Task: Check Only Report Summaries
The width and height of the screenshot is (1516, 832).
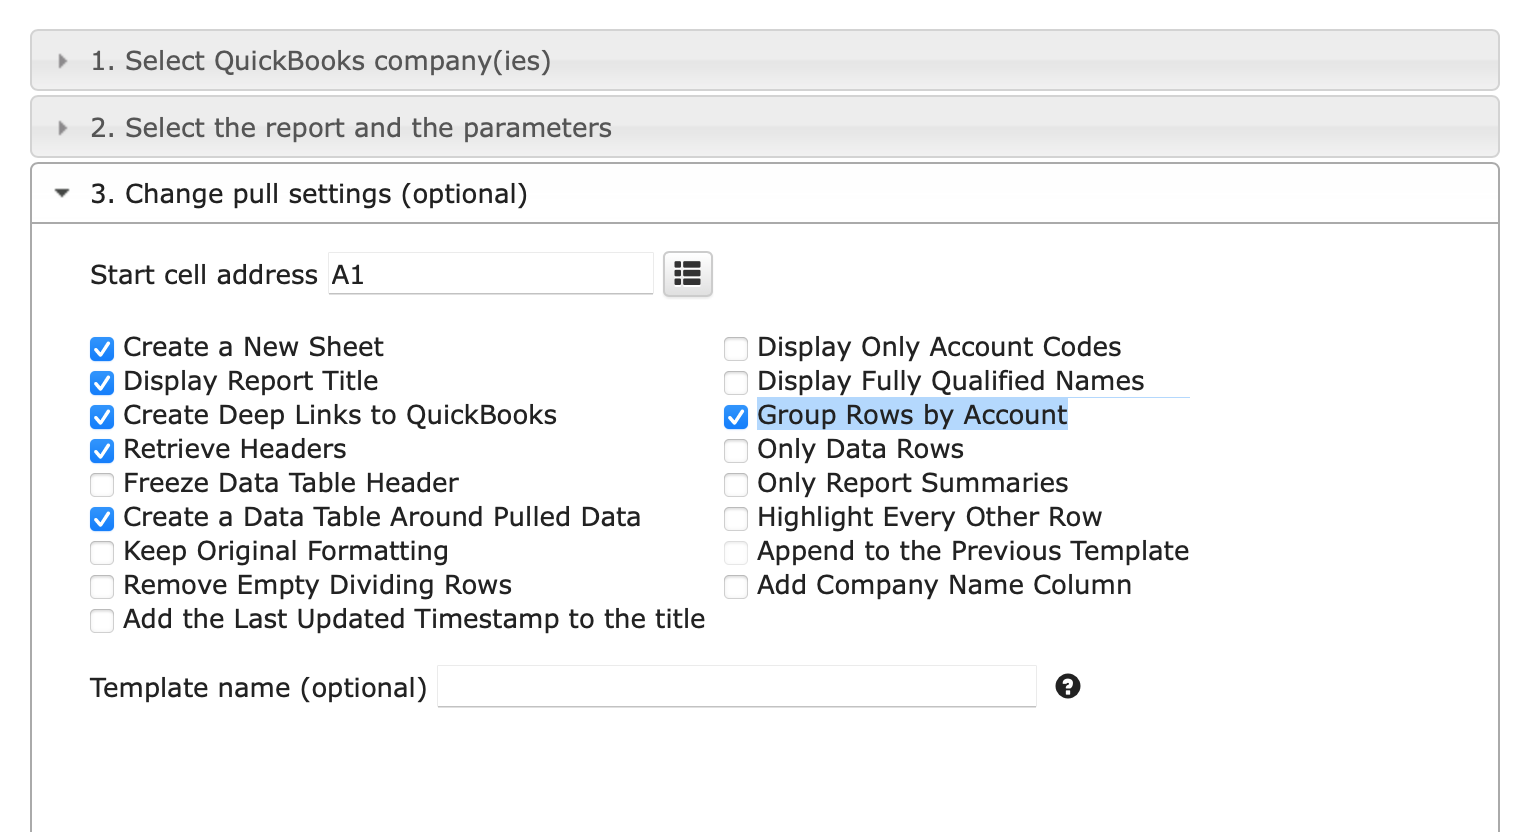Action: pyautogui.click(x=736, y=484)
